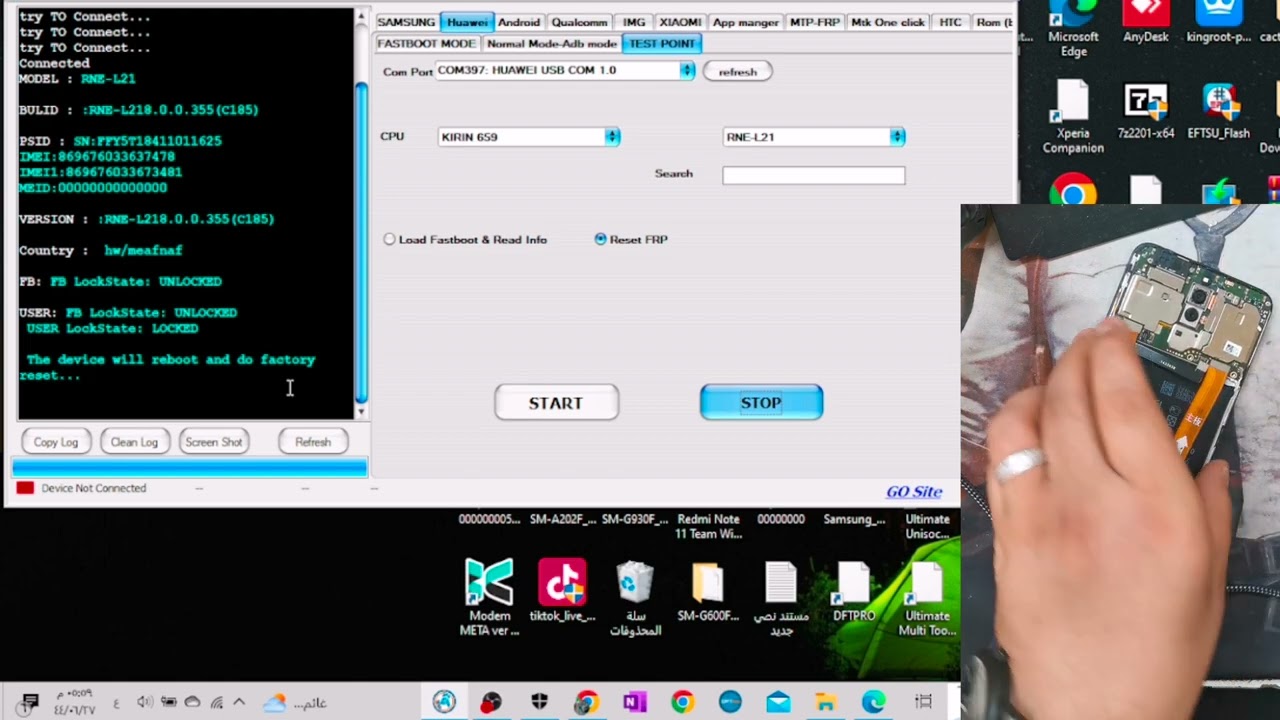Click the blue progress bar below log
The height and width of the screenshot is (720, 1280).
(189, 467)
